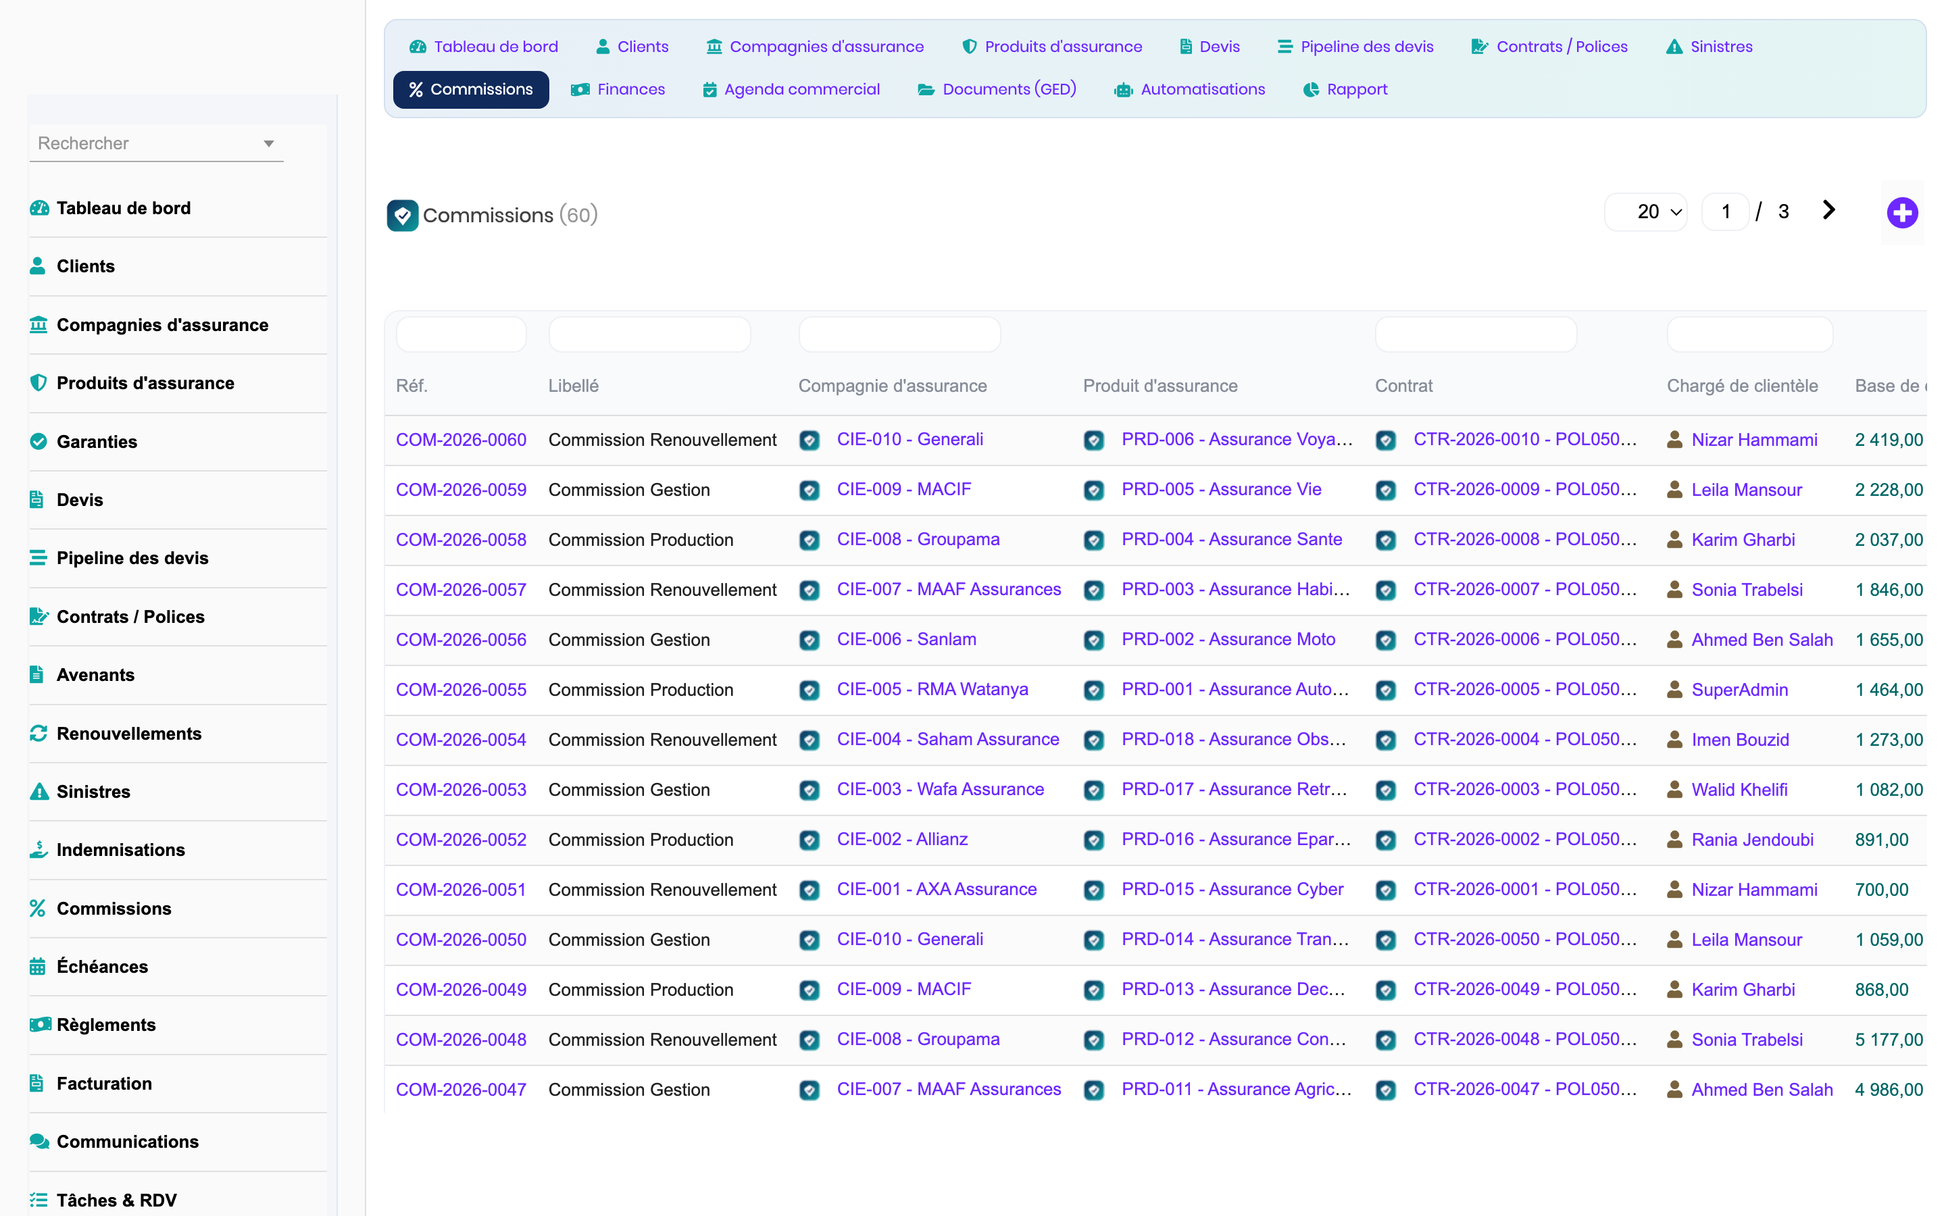
Task: Click the Garanties checkmark icon in sidebar
Action: pyautogui.click(x=39, y=441)
